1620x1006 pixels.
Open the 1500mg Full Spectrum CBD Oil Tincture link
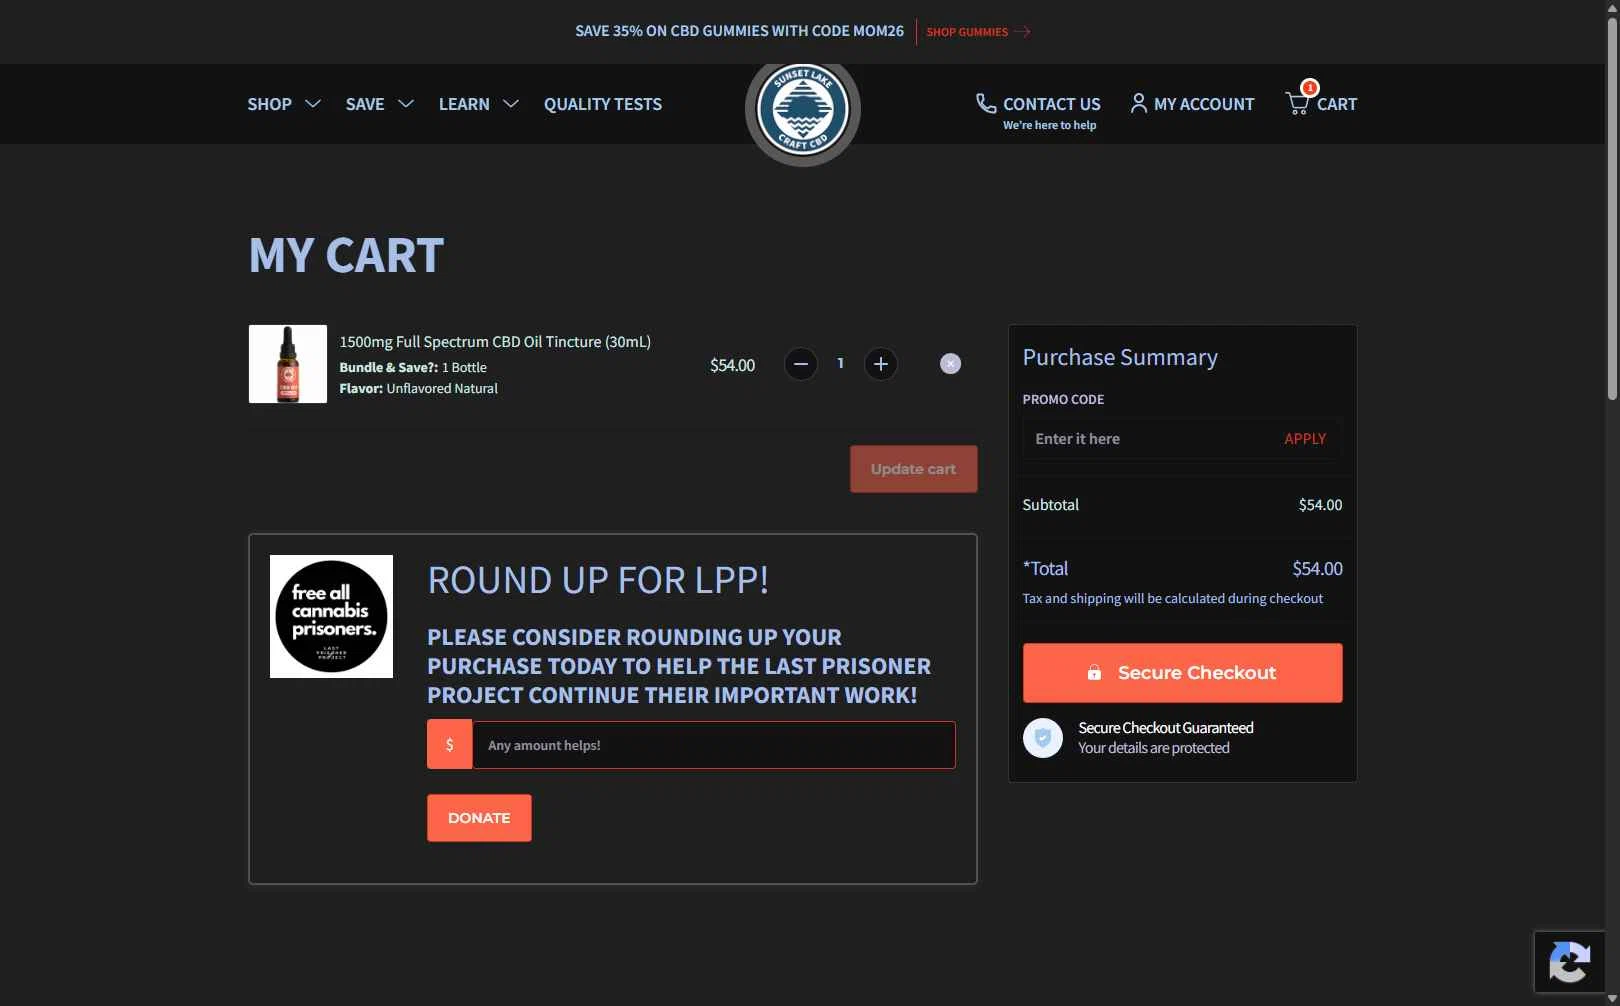[495, 342]
